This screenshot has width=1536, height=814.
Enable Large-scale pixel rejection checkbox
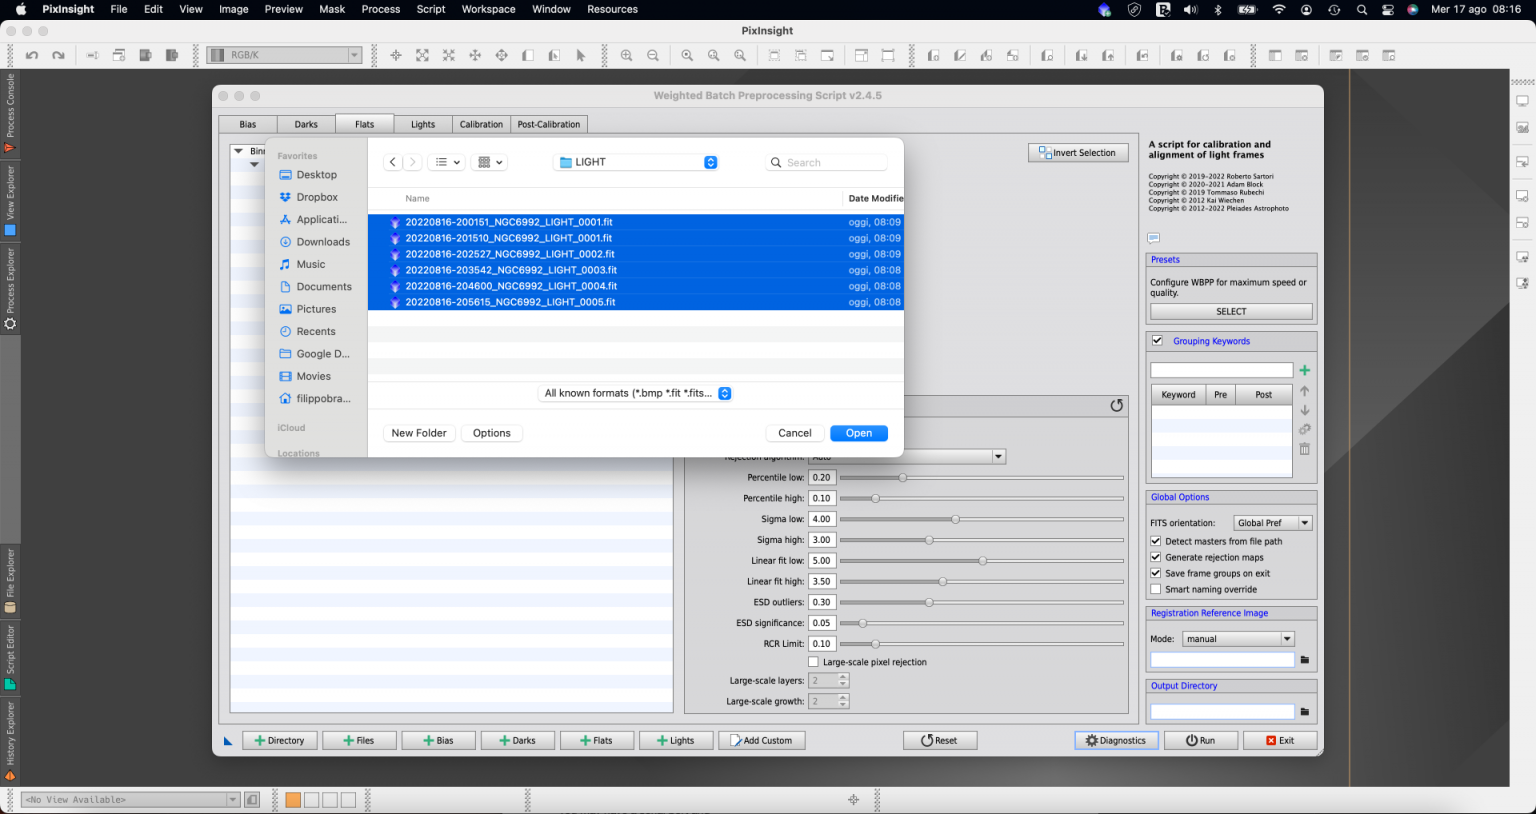[813, 662]
